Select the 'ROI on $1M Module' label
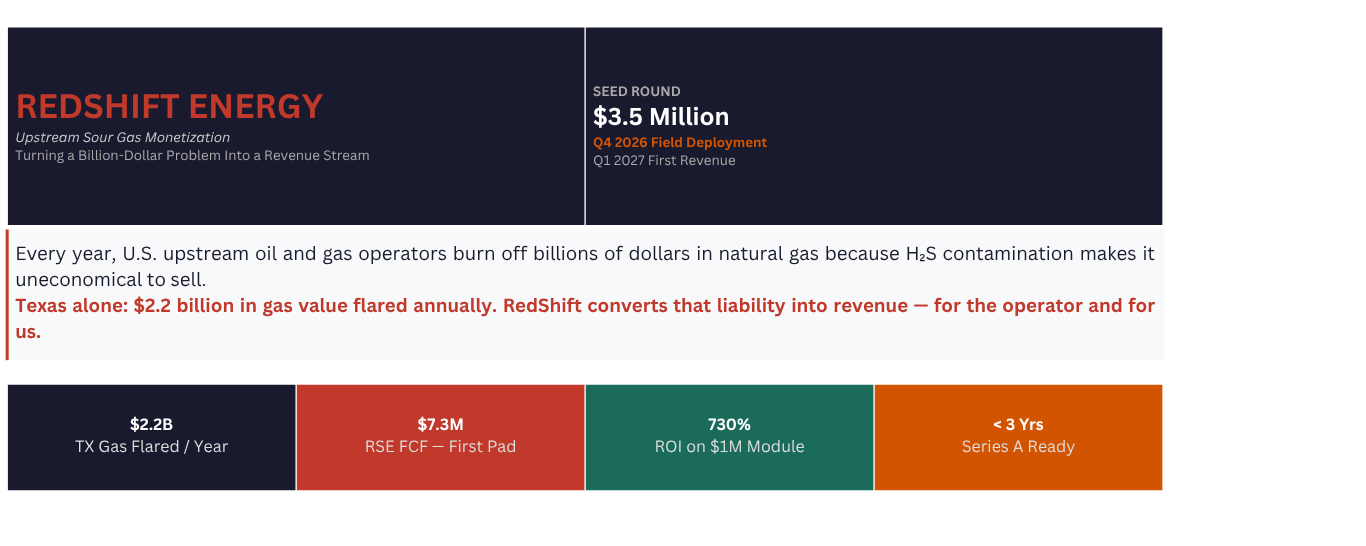Viewport: 1366px width, 546px height. pos(729,446)
